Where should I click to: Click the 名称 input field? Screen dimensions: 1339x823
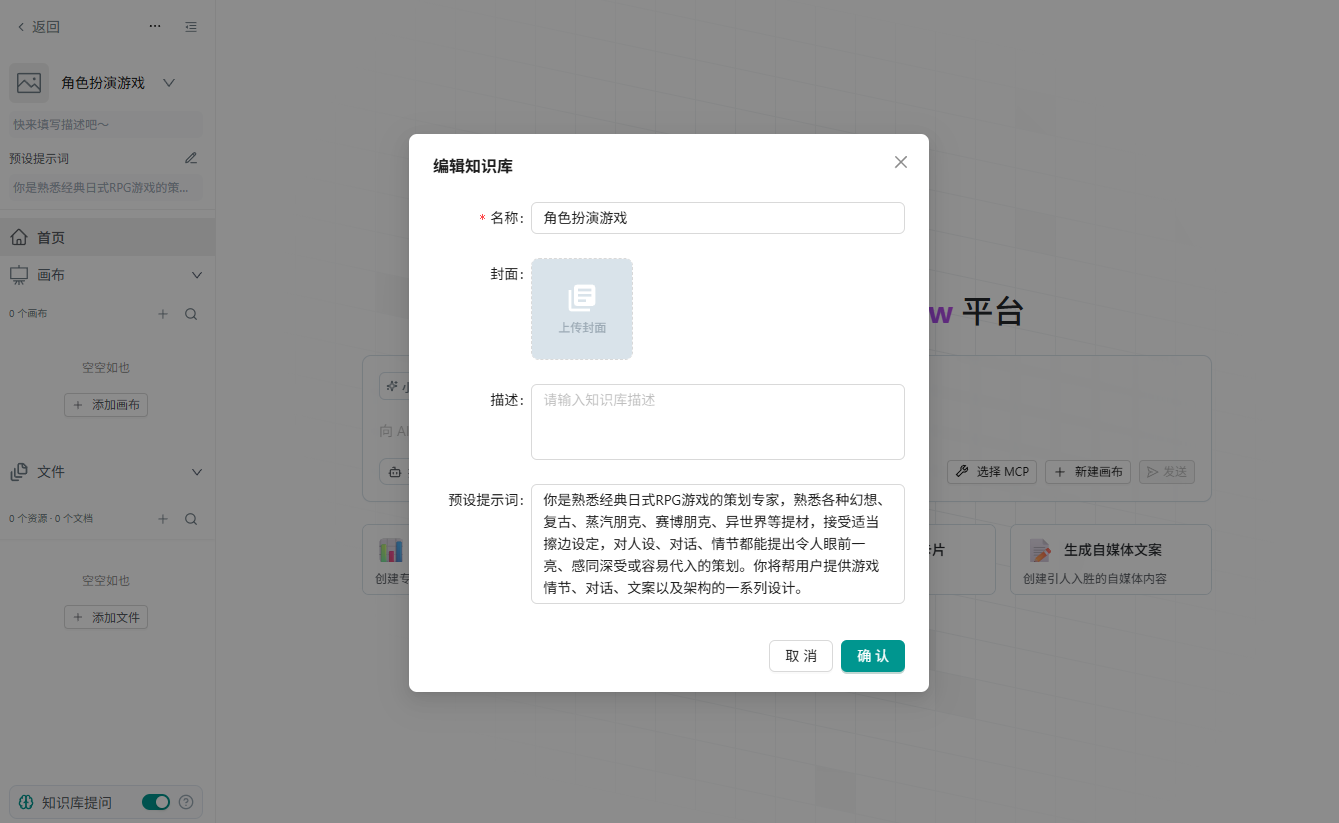click(x=718, y=218)
